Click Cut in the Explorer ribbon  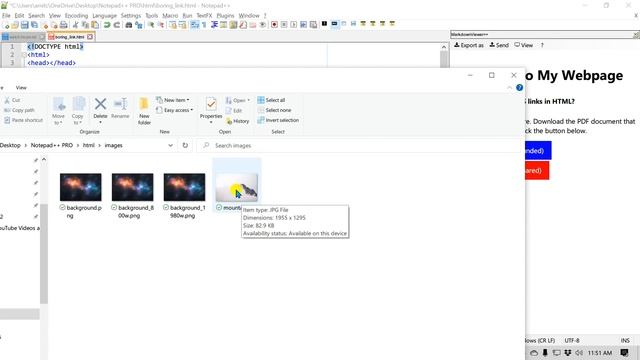tap(12, 100)
